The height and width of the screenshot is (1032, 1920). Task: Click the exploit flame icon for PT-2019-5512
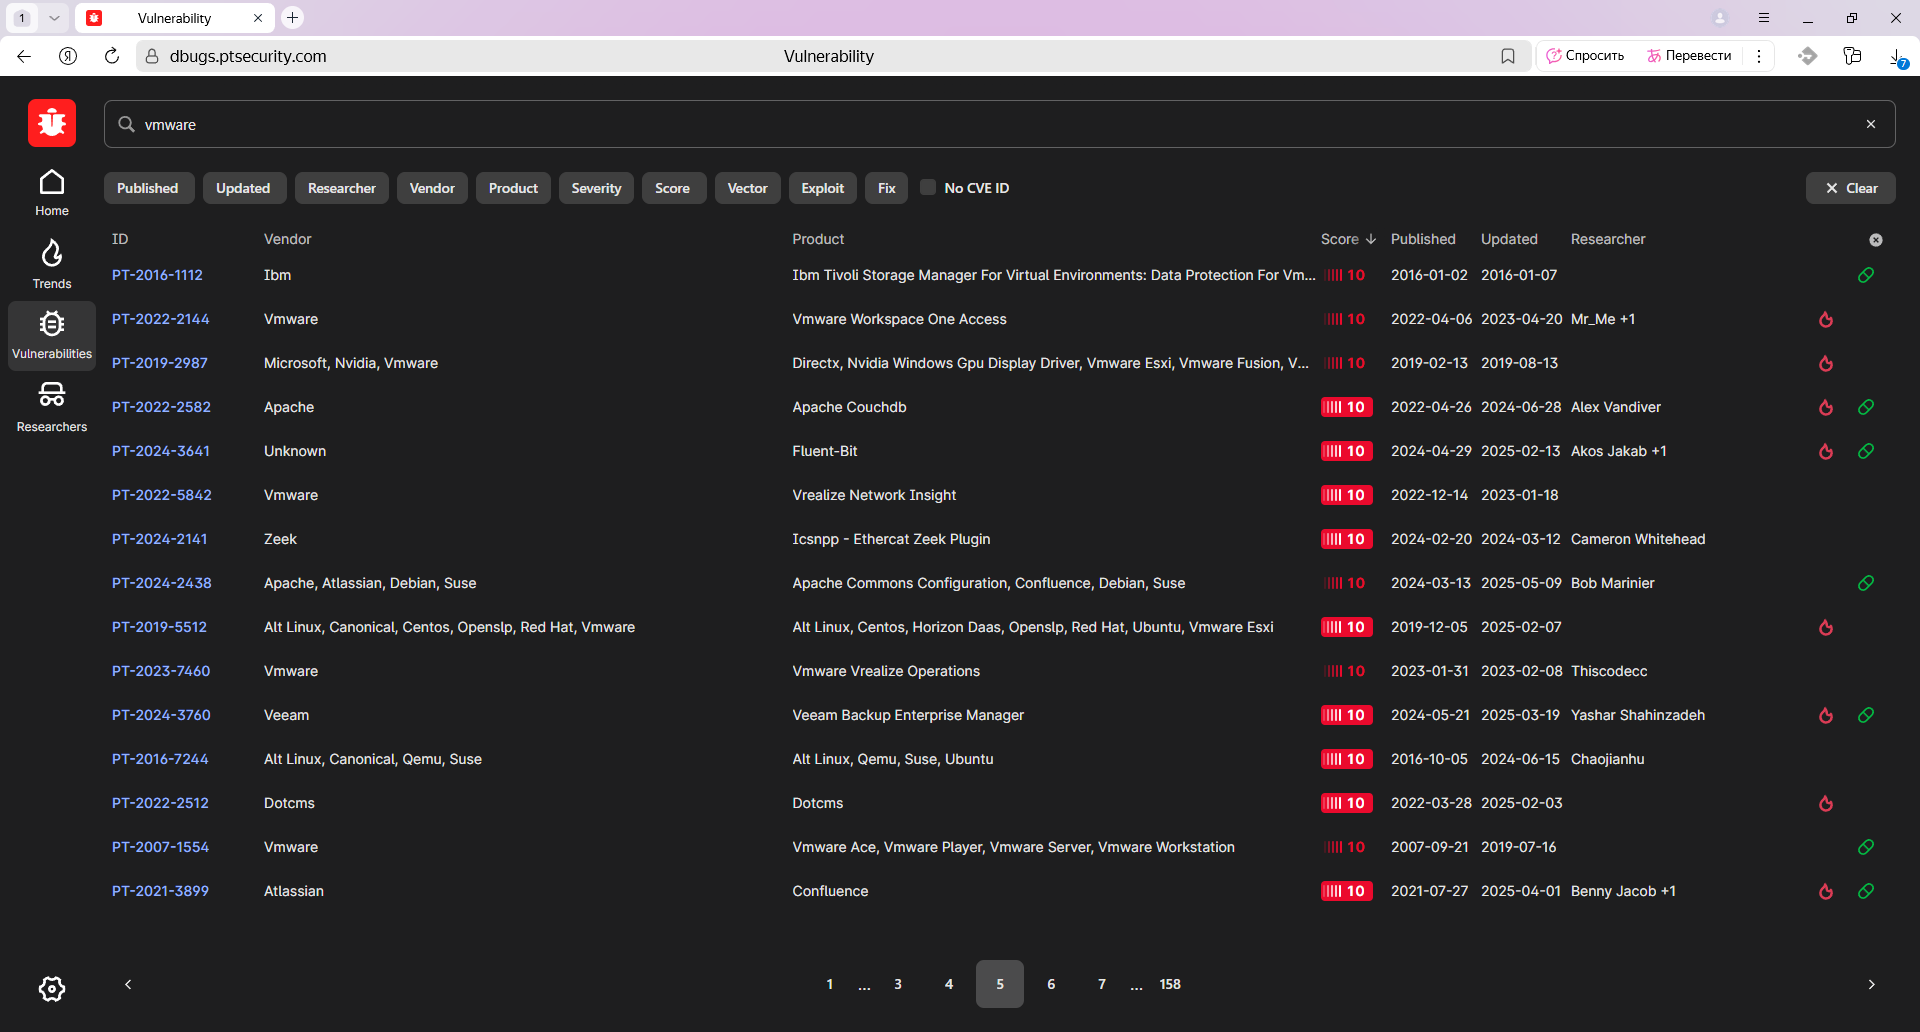pyautogui.click(x=1826, y=627)
